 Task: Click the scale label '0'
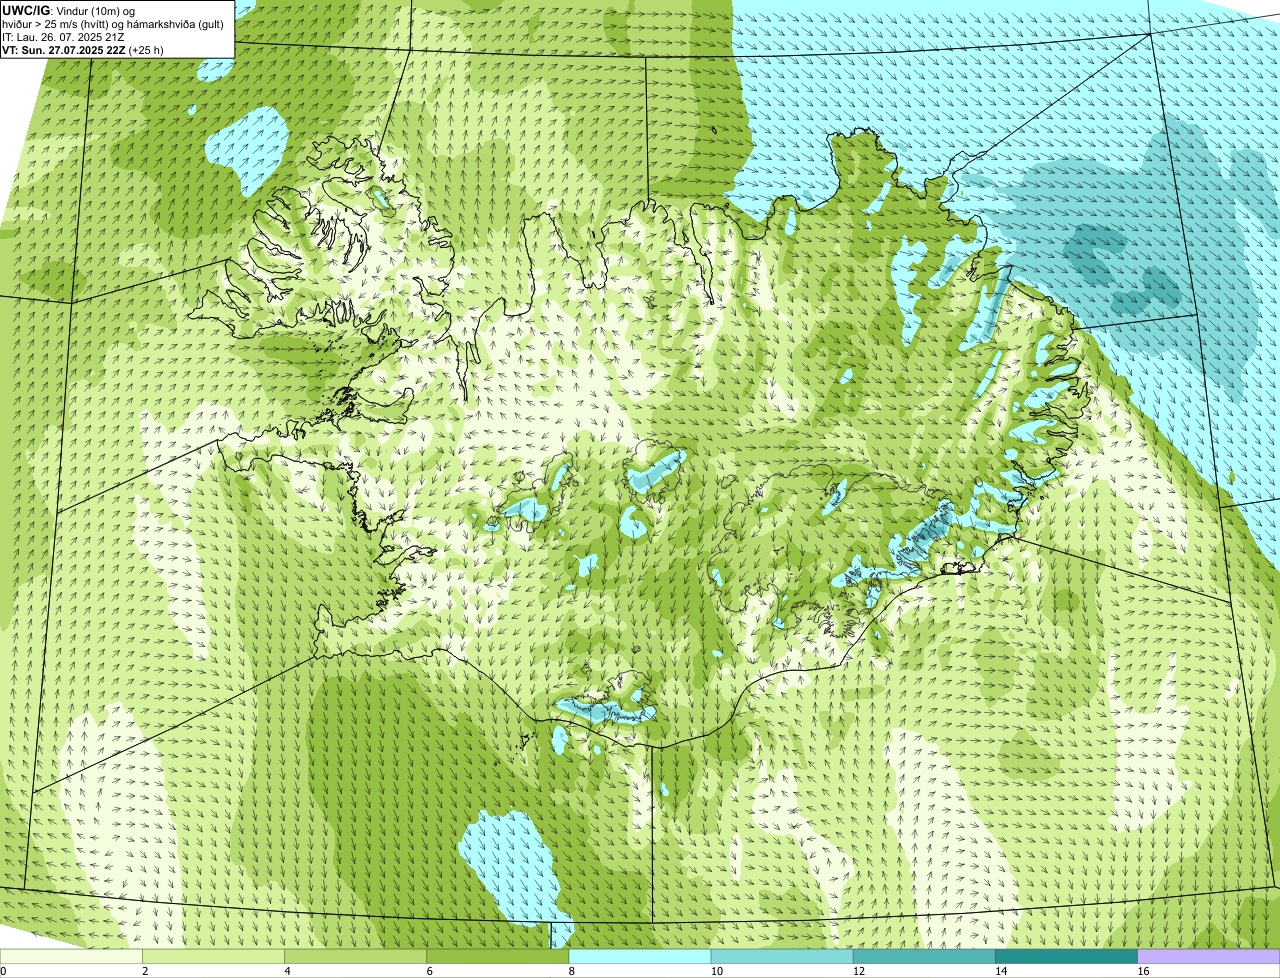coord(4,971)
